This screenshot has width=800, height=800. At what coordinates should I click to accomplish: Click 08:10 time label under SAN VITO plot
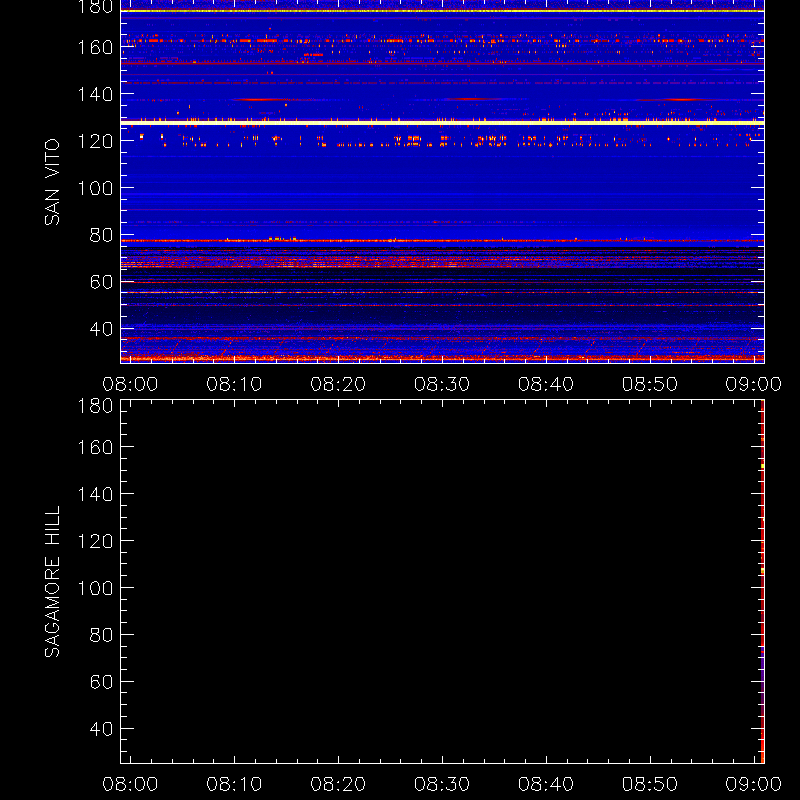[x=234, y=384]
